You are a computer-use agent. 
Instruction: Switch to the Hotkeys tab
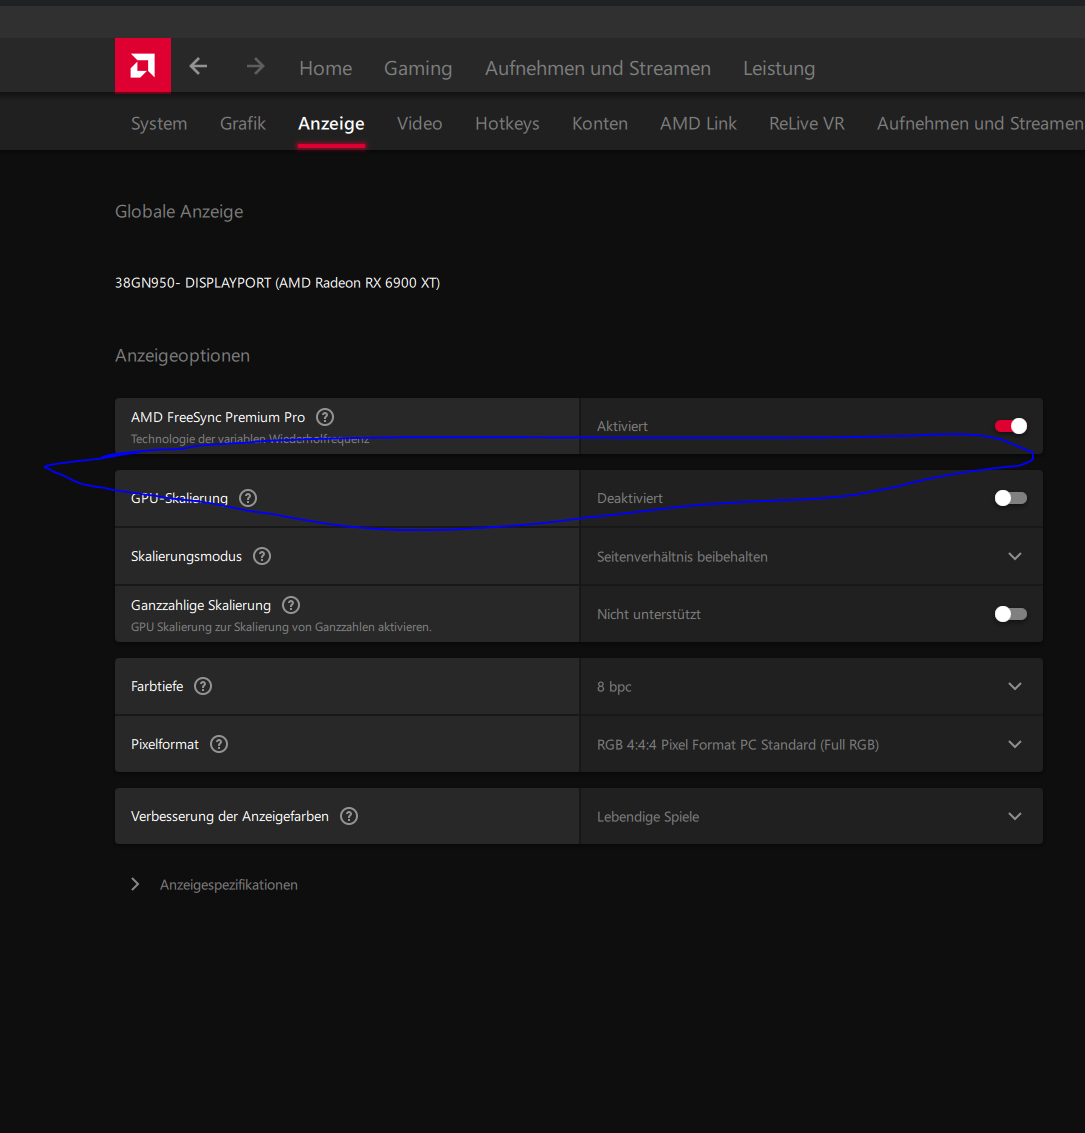[507, 124]
